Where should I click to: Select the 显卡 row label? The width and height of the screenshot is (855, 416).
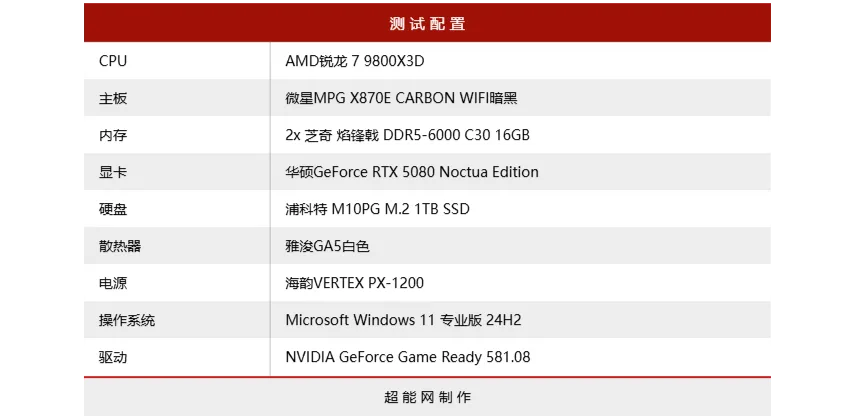pyautogui.click(x=113, y=172)
